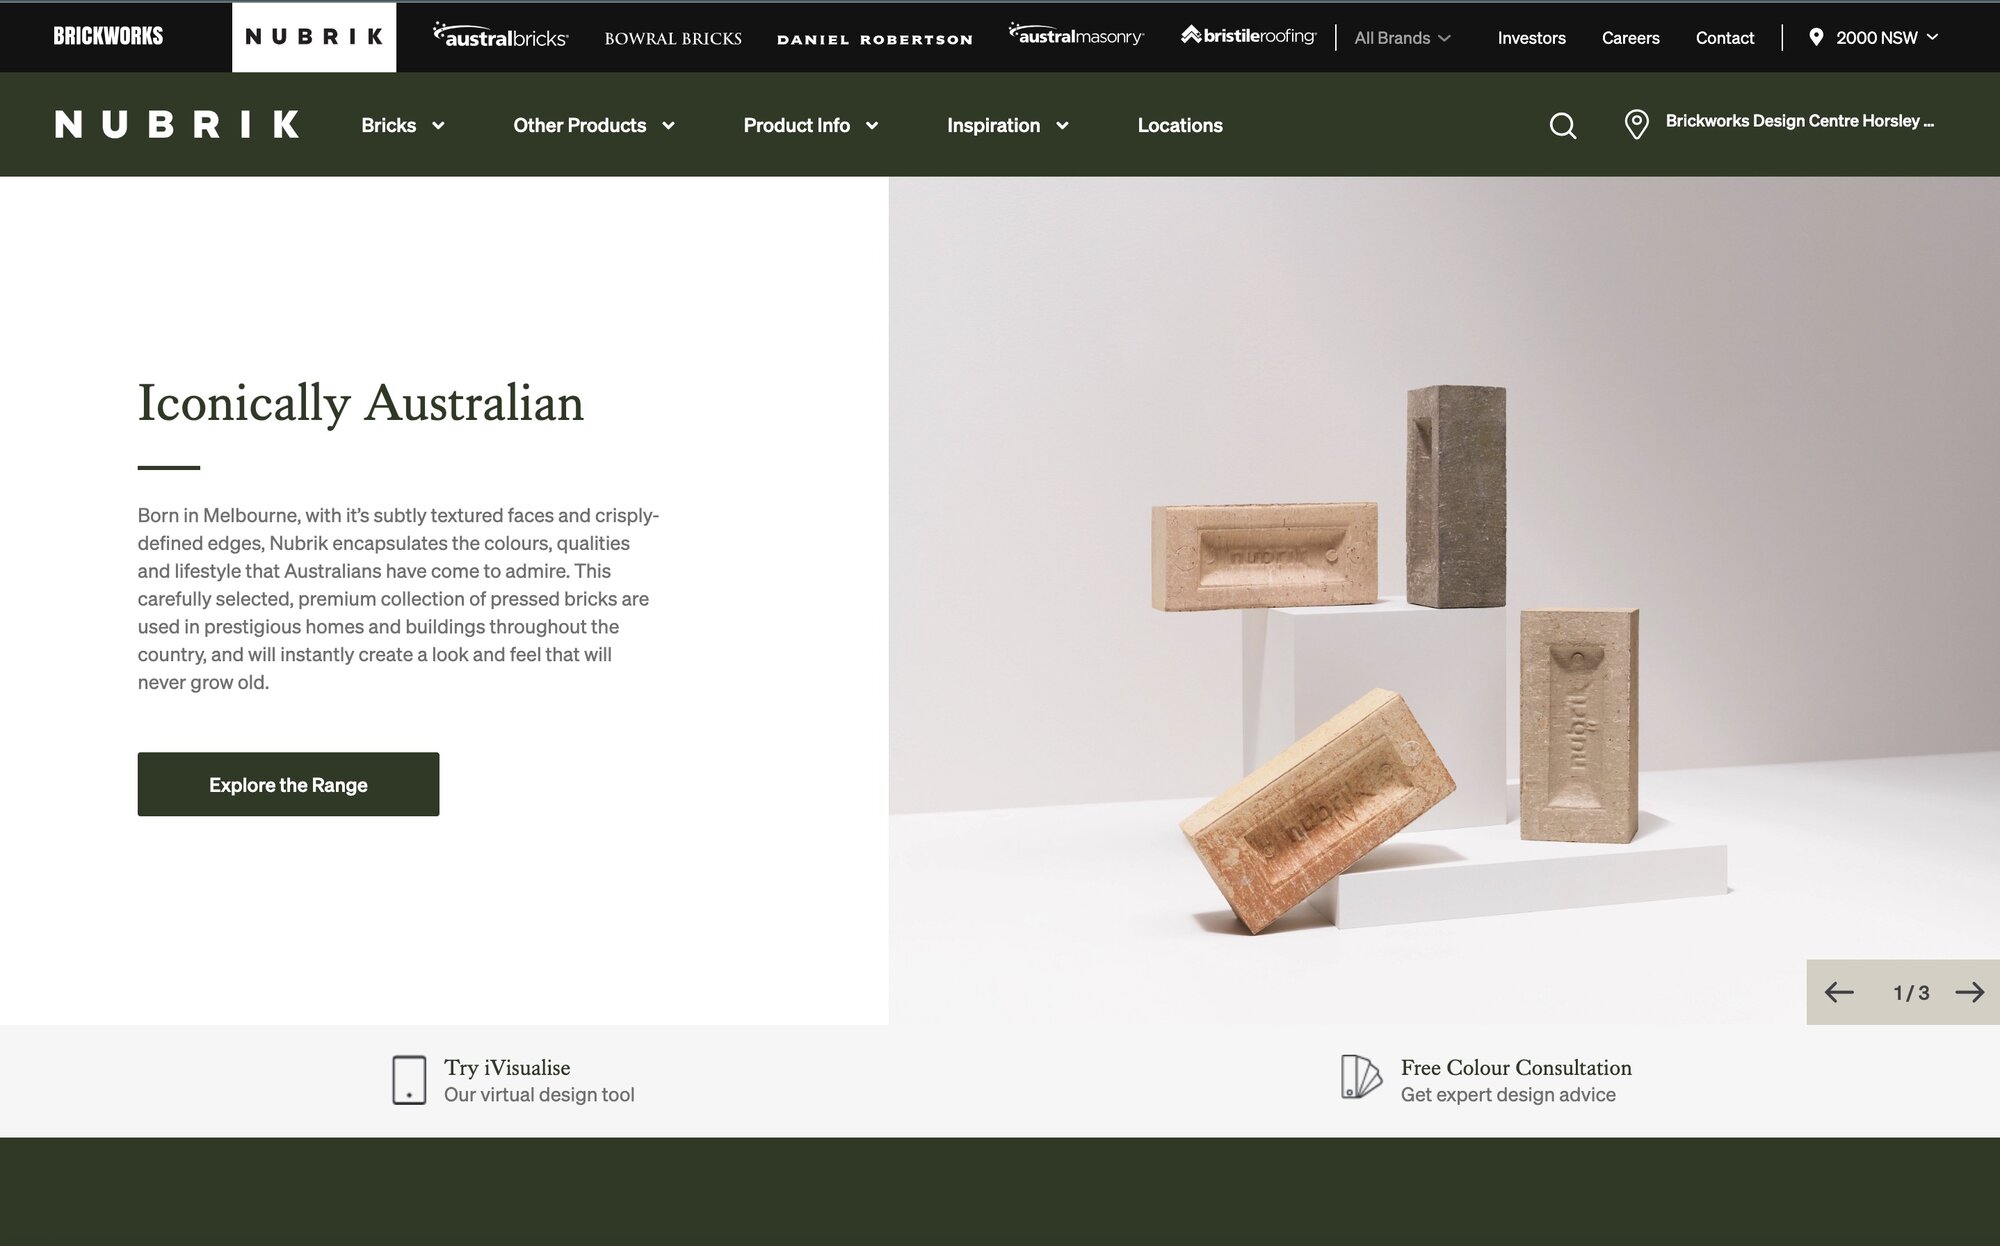The width and height of the screenshot is (2000, 1246).
Task: Expand the Bricks dropdown menu
Action: pos(403,125)
